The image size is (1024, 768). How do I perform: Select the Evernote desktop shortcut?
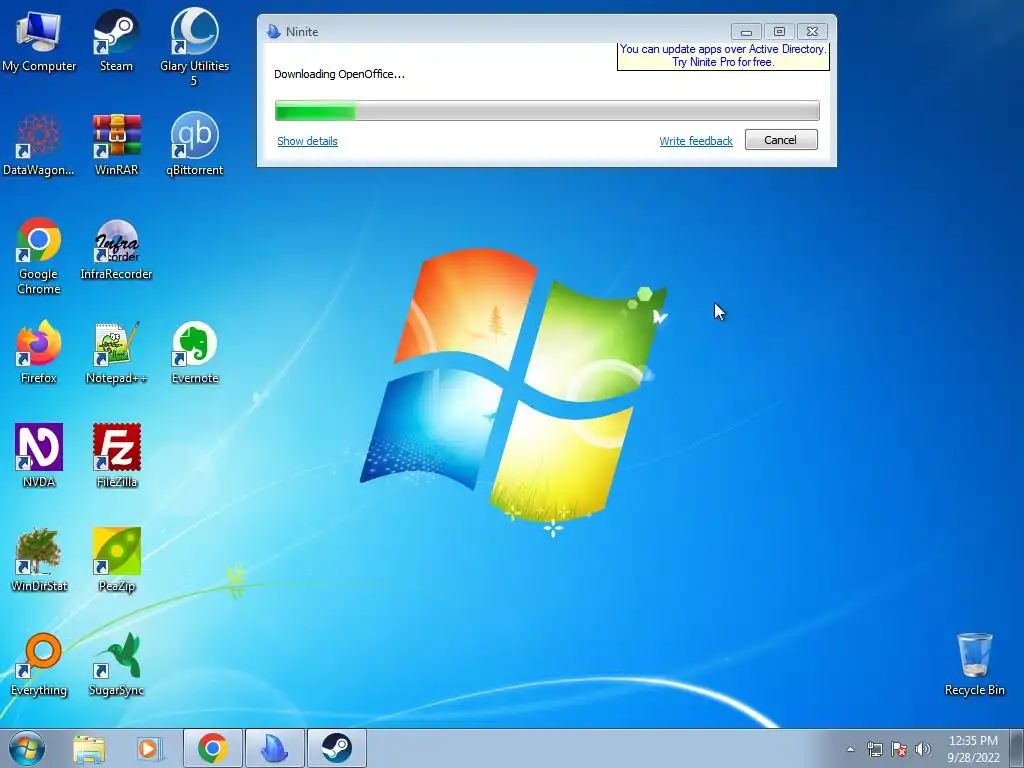point(194,353)
